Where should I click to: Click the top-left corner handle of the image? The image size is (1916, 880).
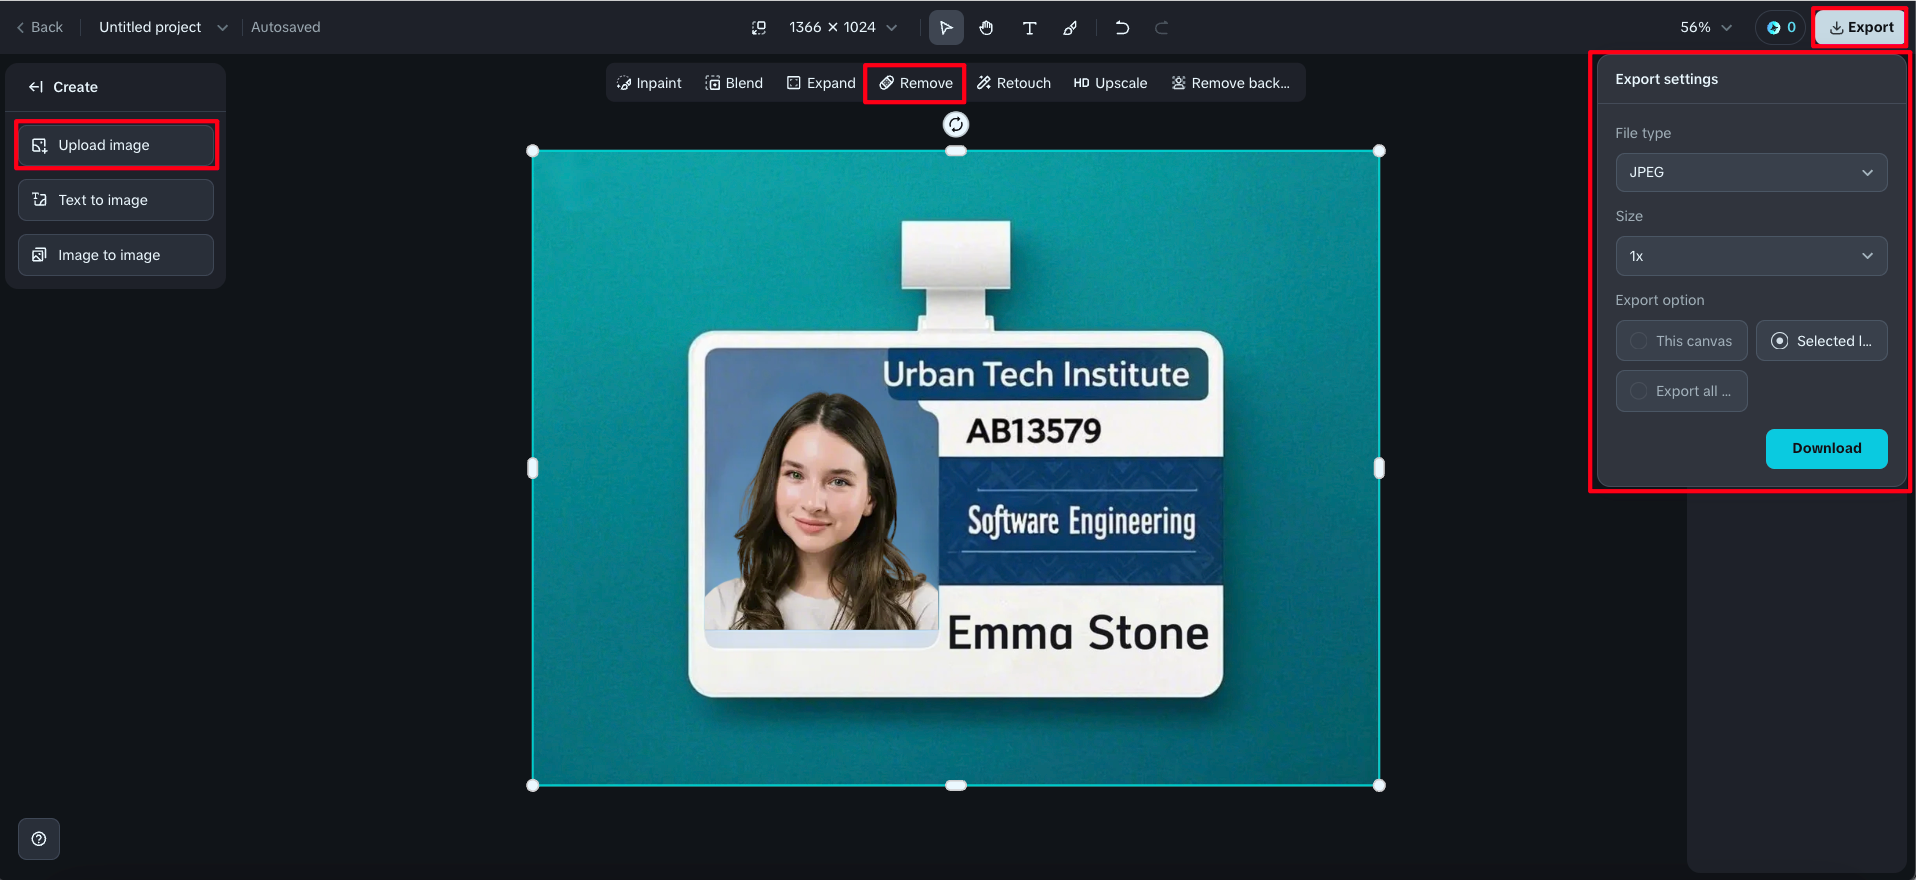coord(533,151)
